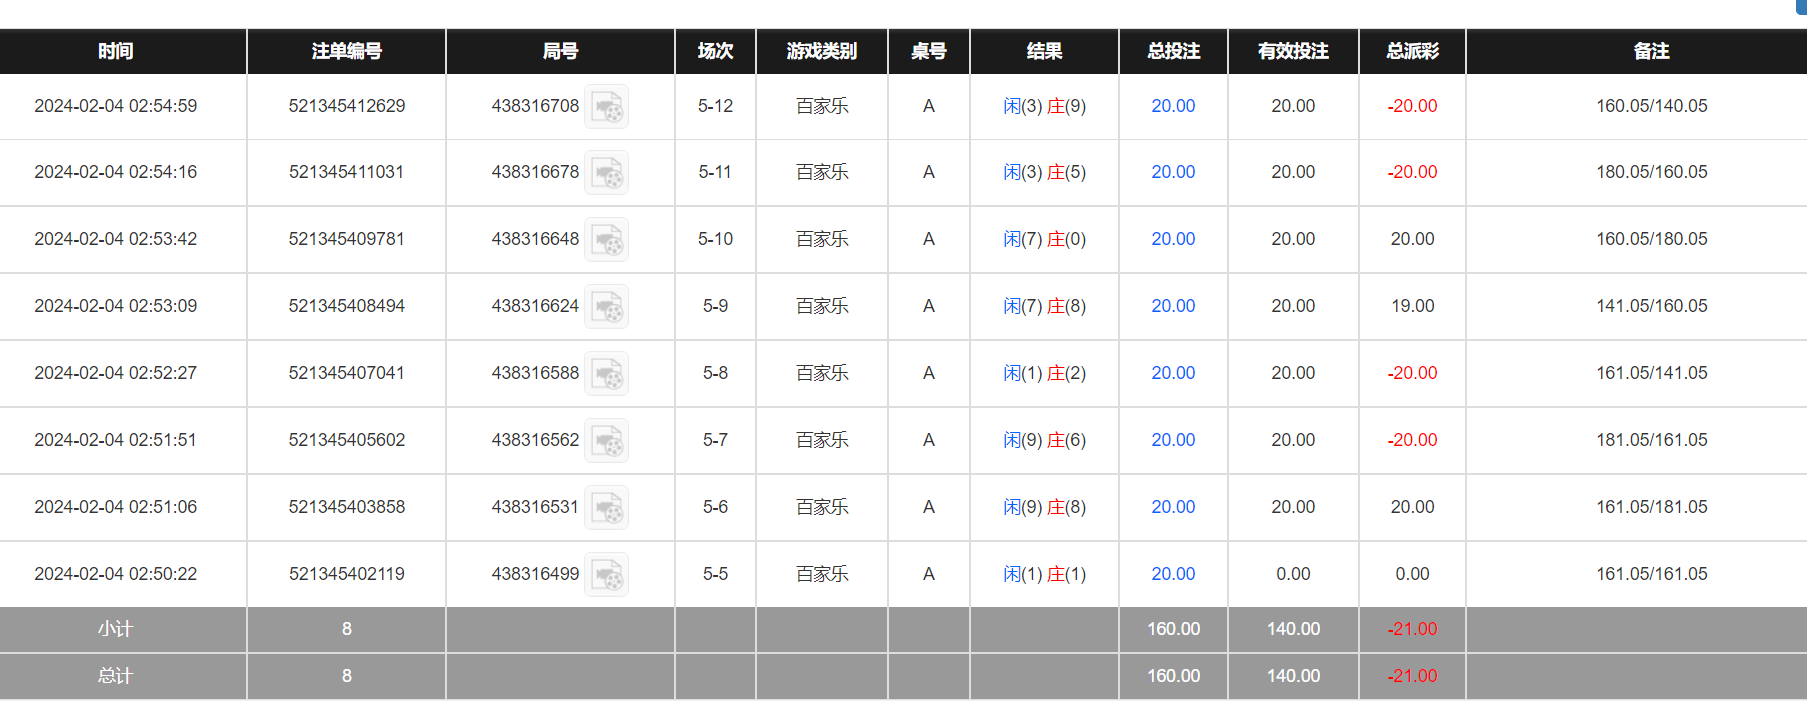Select bet number 521345412629
The image size is (1807, 712).
pyautogui.click(x=347, y=106)
